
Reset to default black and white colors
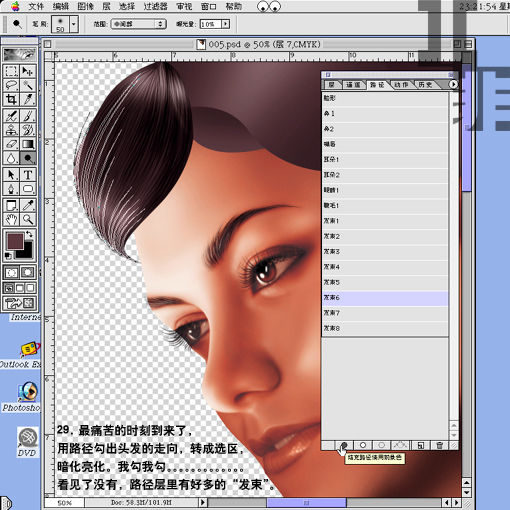coord(8,256)
